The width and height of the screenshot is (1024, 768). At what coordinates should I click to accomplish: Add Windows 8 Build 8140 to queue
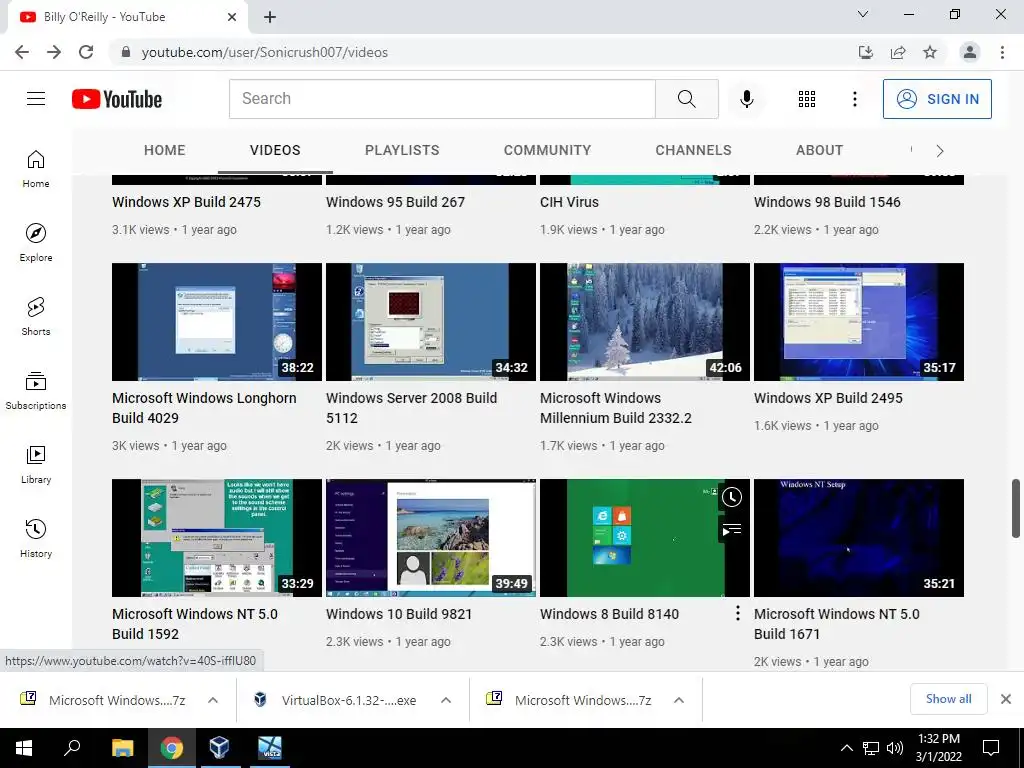click(731, 530)
